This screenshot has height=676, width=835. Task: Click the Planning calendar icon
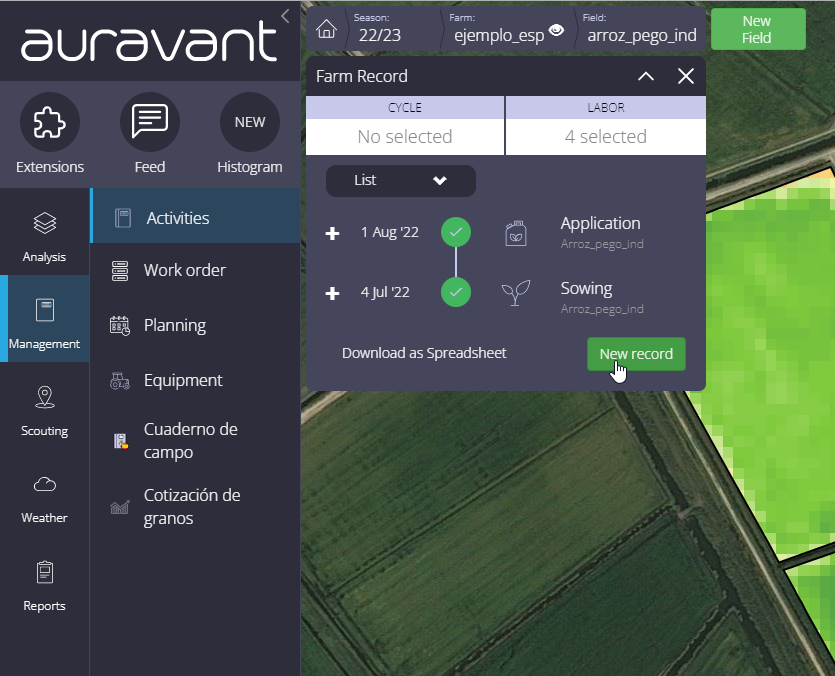(120, 325)
